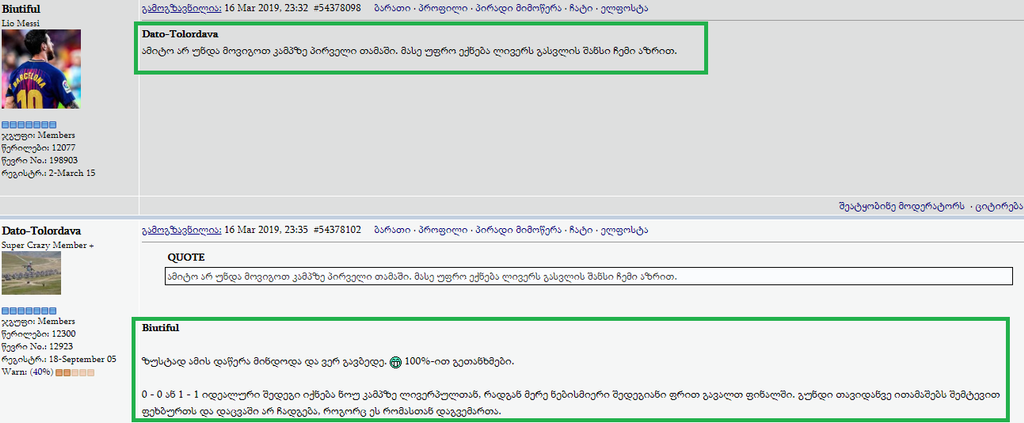Click the blue rank pips under Biutiful's avatar
This screenshot has width=1024, height=423.
click(x=29, y=124)
